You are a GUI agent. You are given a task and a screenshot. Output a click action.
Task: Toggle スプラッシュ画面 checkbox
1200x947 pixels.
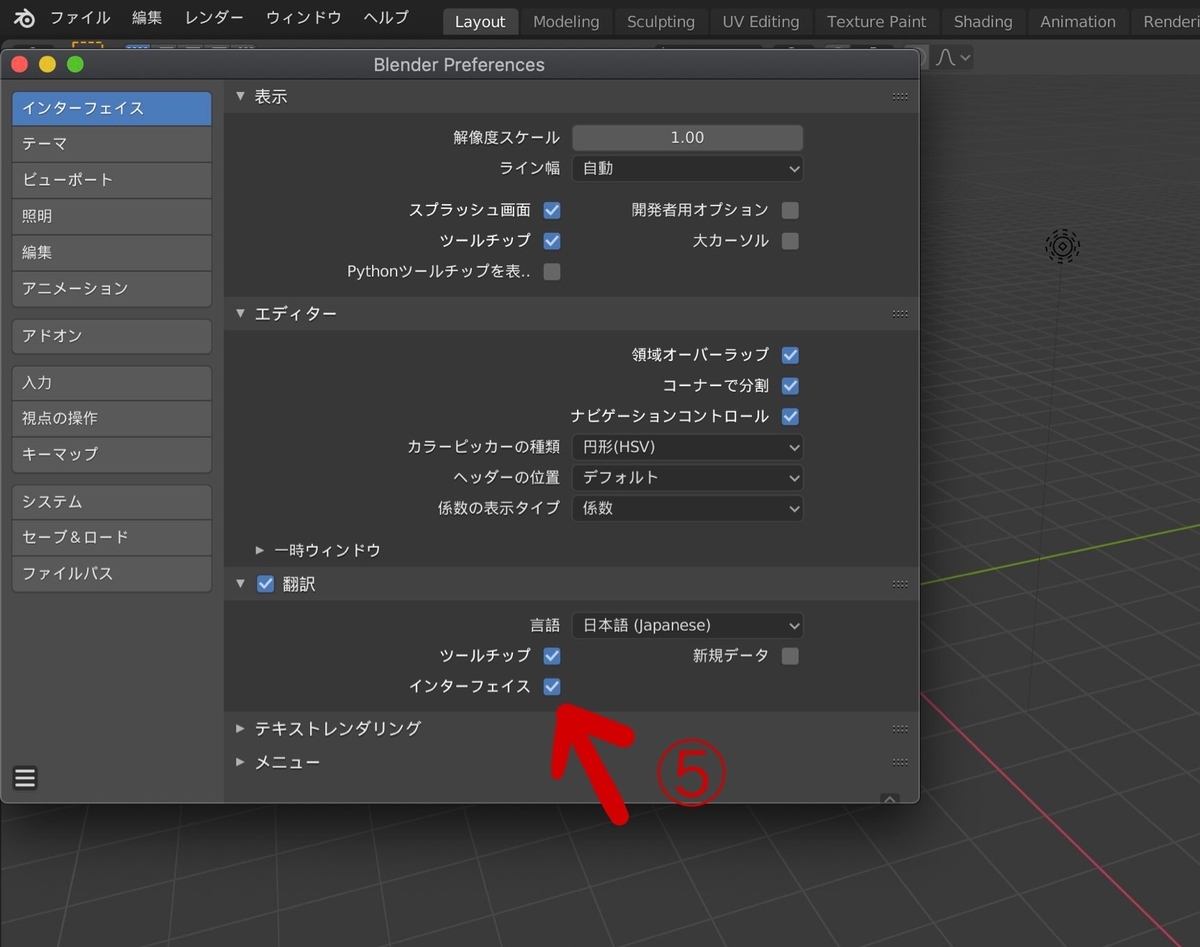point(552,210)
